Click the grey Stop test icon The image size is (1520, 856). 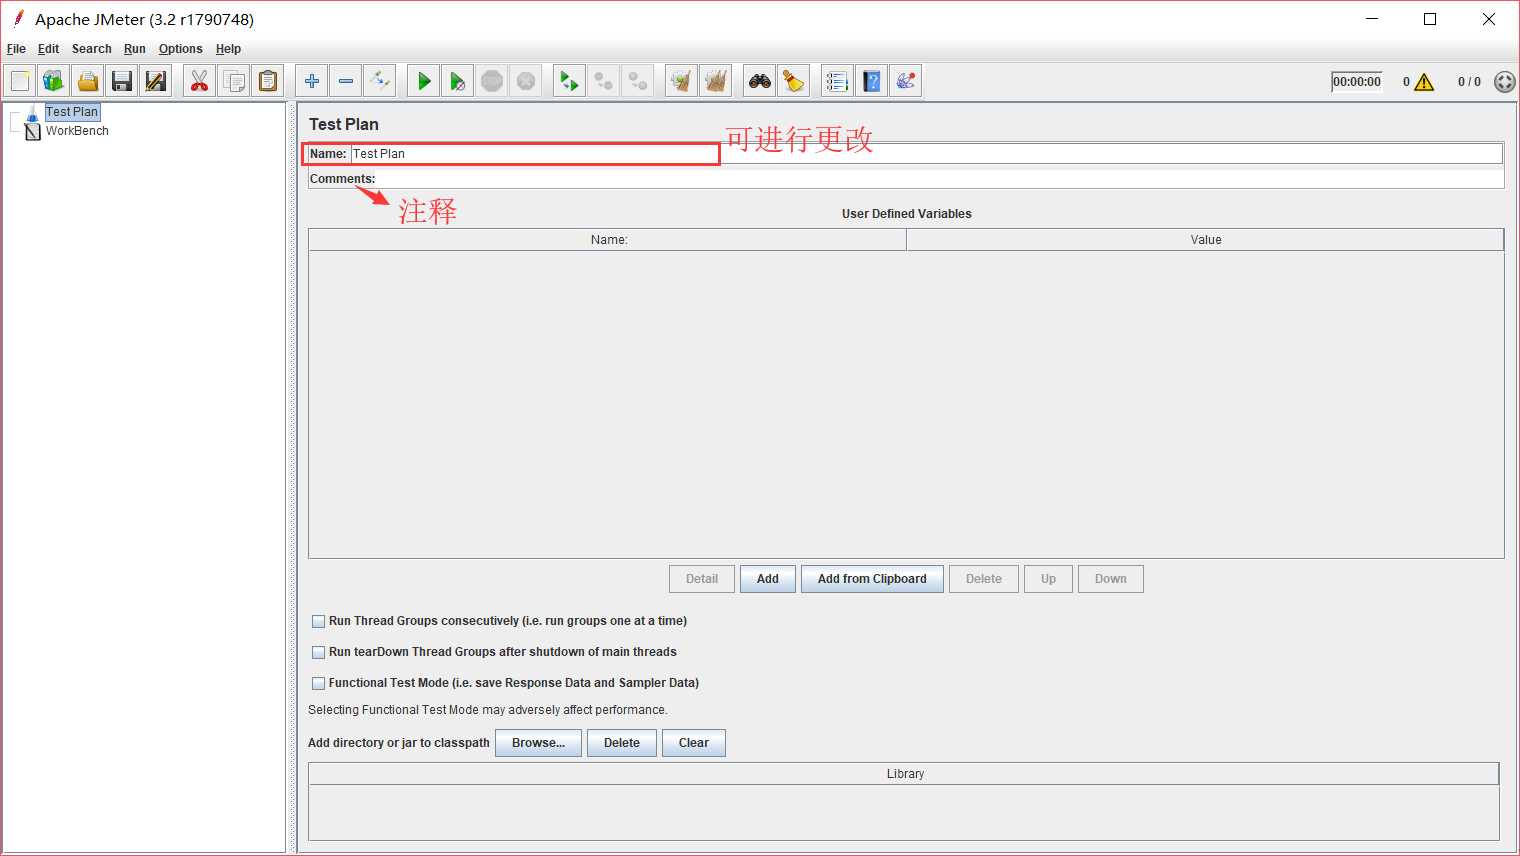(x=492, y=81)
